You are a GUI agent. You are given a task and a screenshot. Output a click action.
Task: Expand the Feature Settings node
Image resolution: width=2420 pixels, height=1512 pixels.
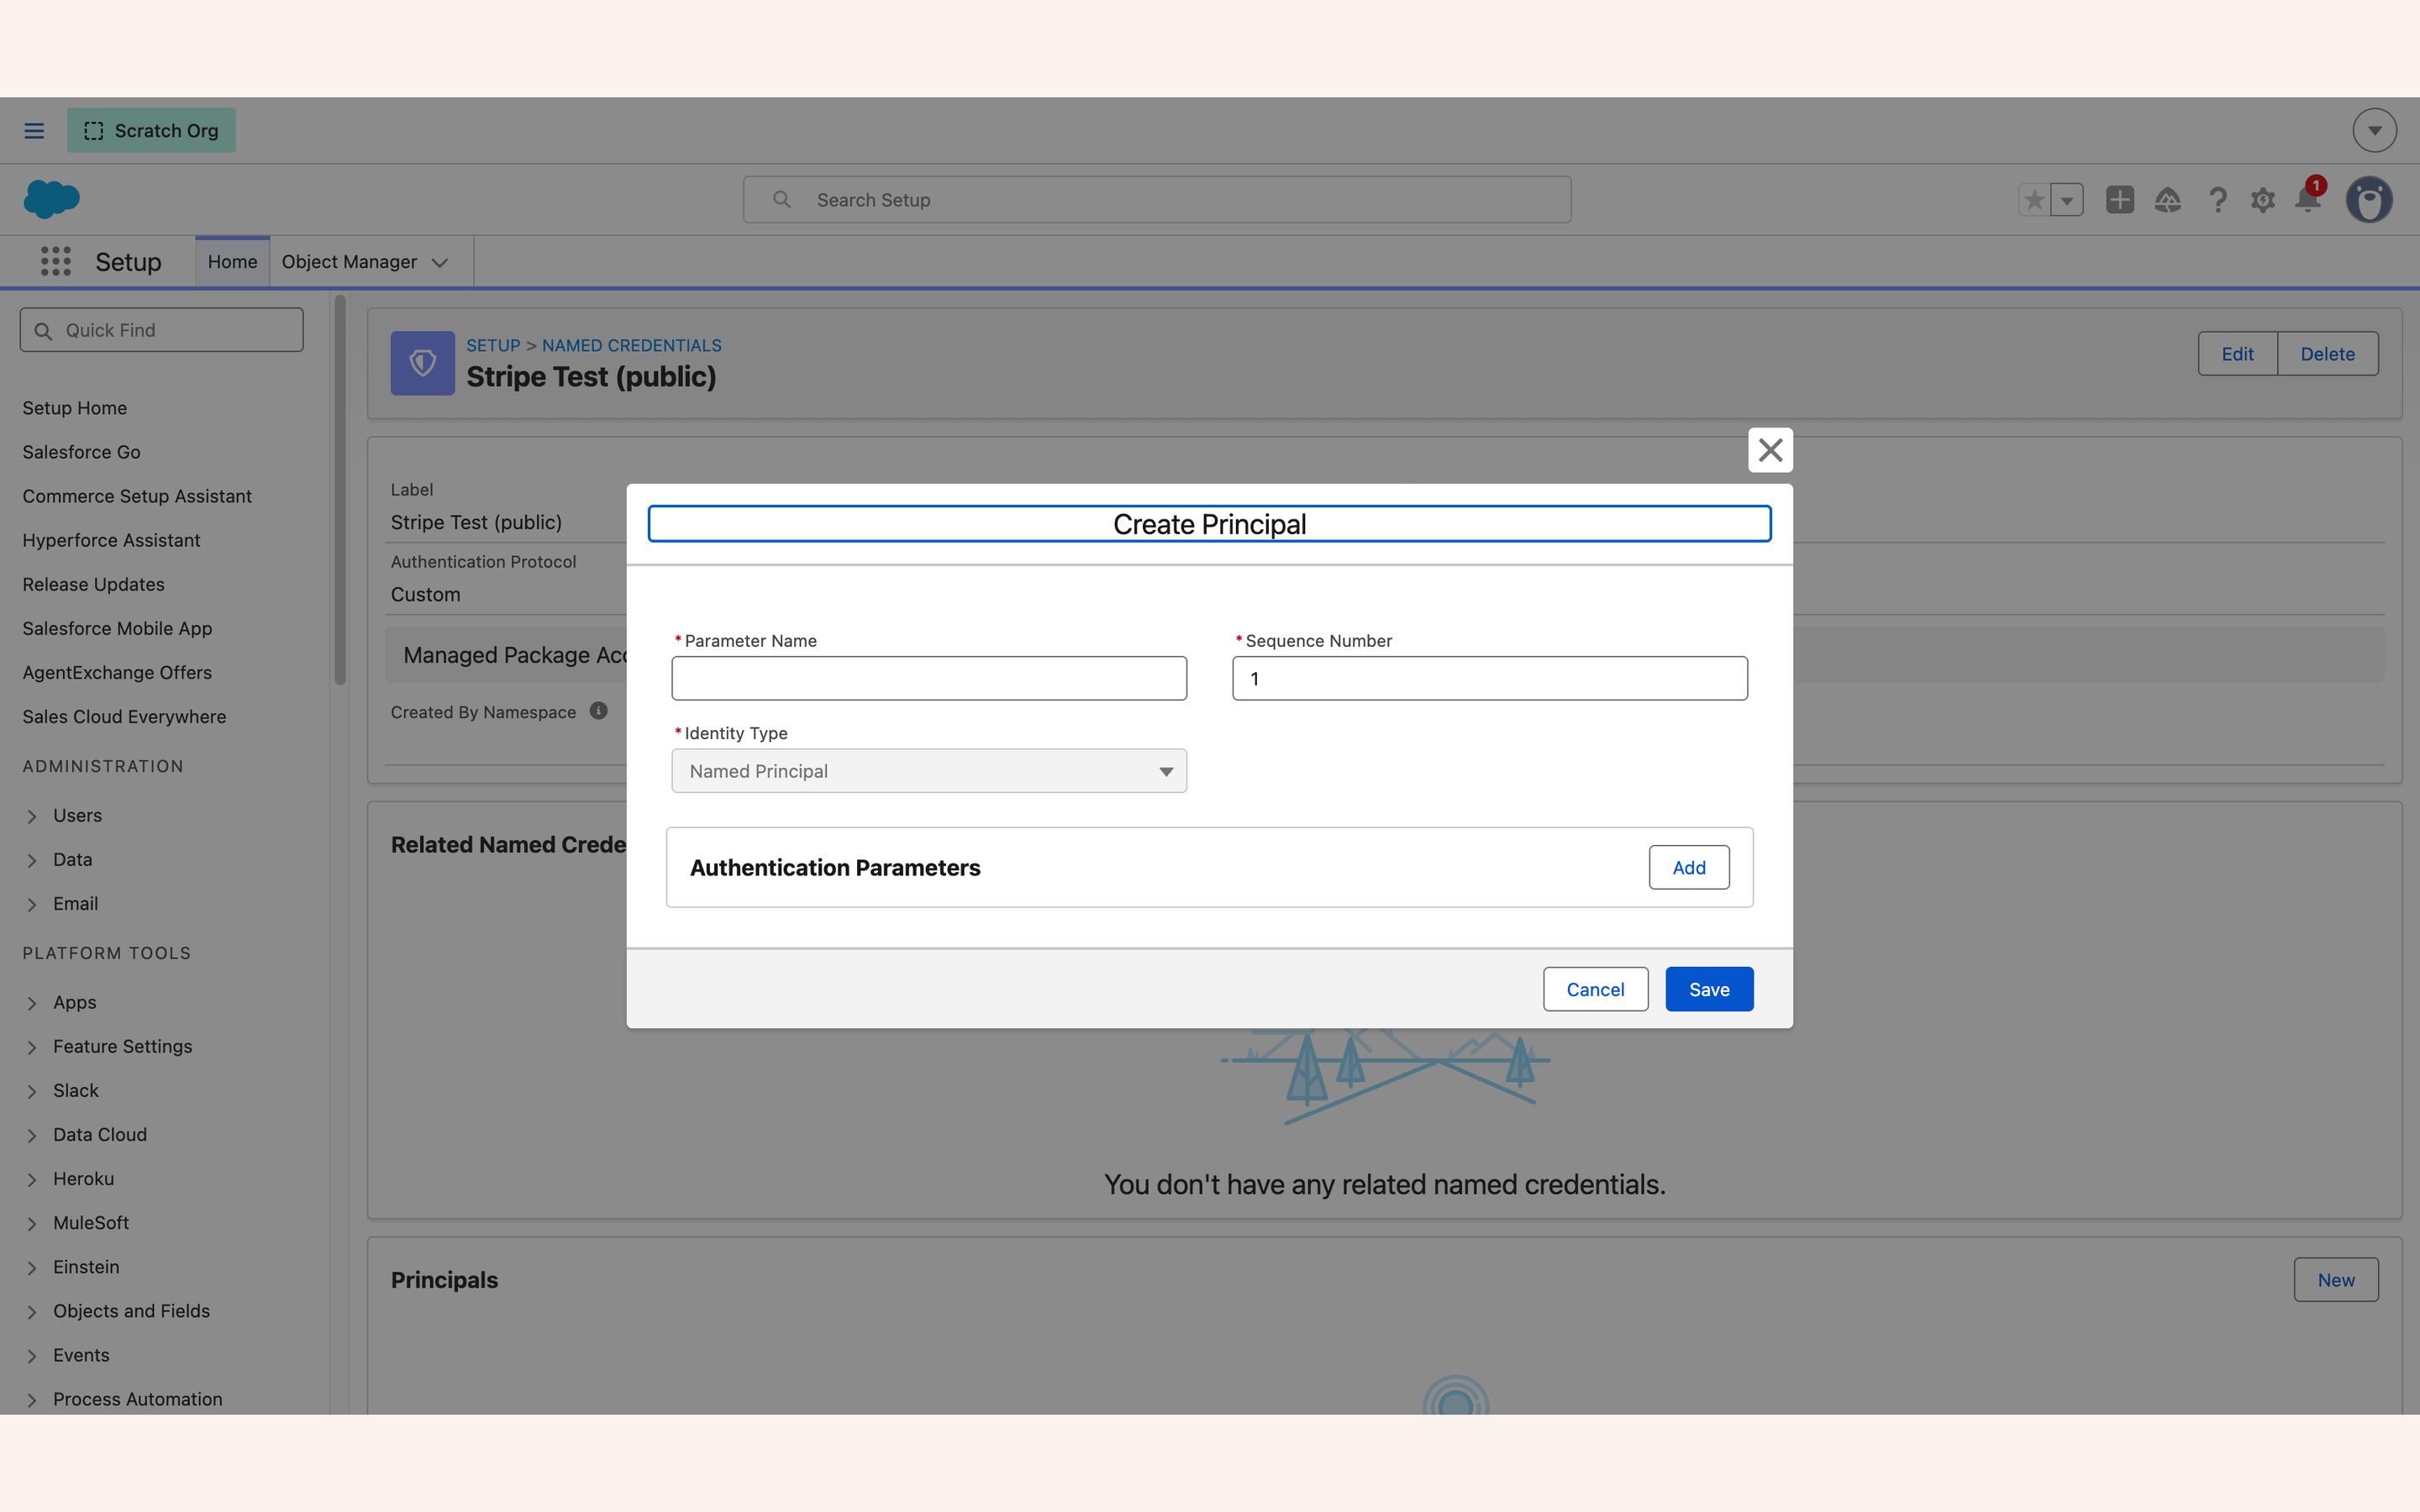32,1047
